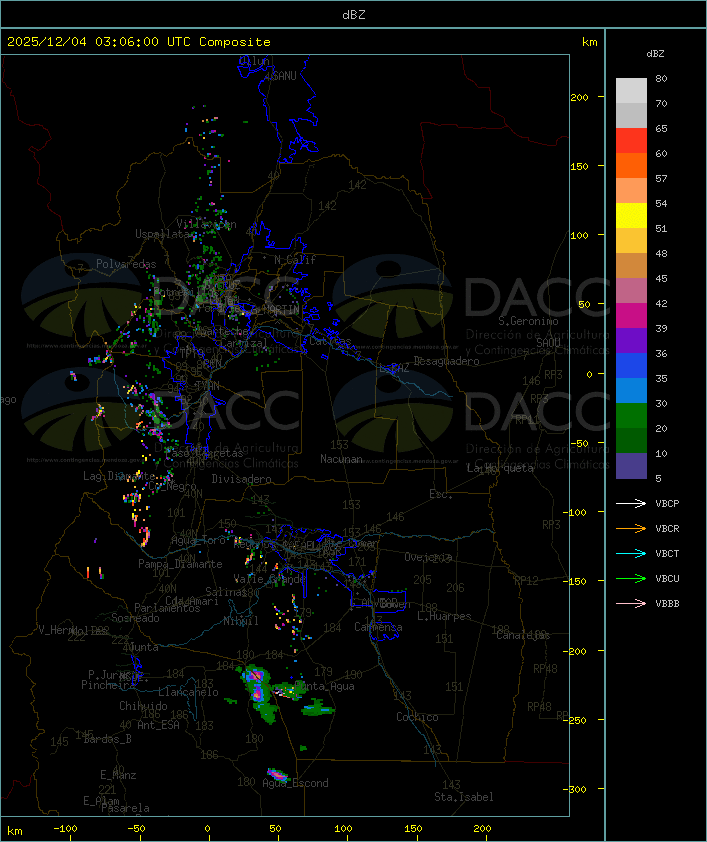Viewport: 707px width, 842px height.
Task: Select the tan 45–48 dBZ legend swatch
Action: 631,266
